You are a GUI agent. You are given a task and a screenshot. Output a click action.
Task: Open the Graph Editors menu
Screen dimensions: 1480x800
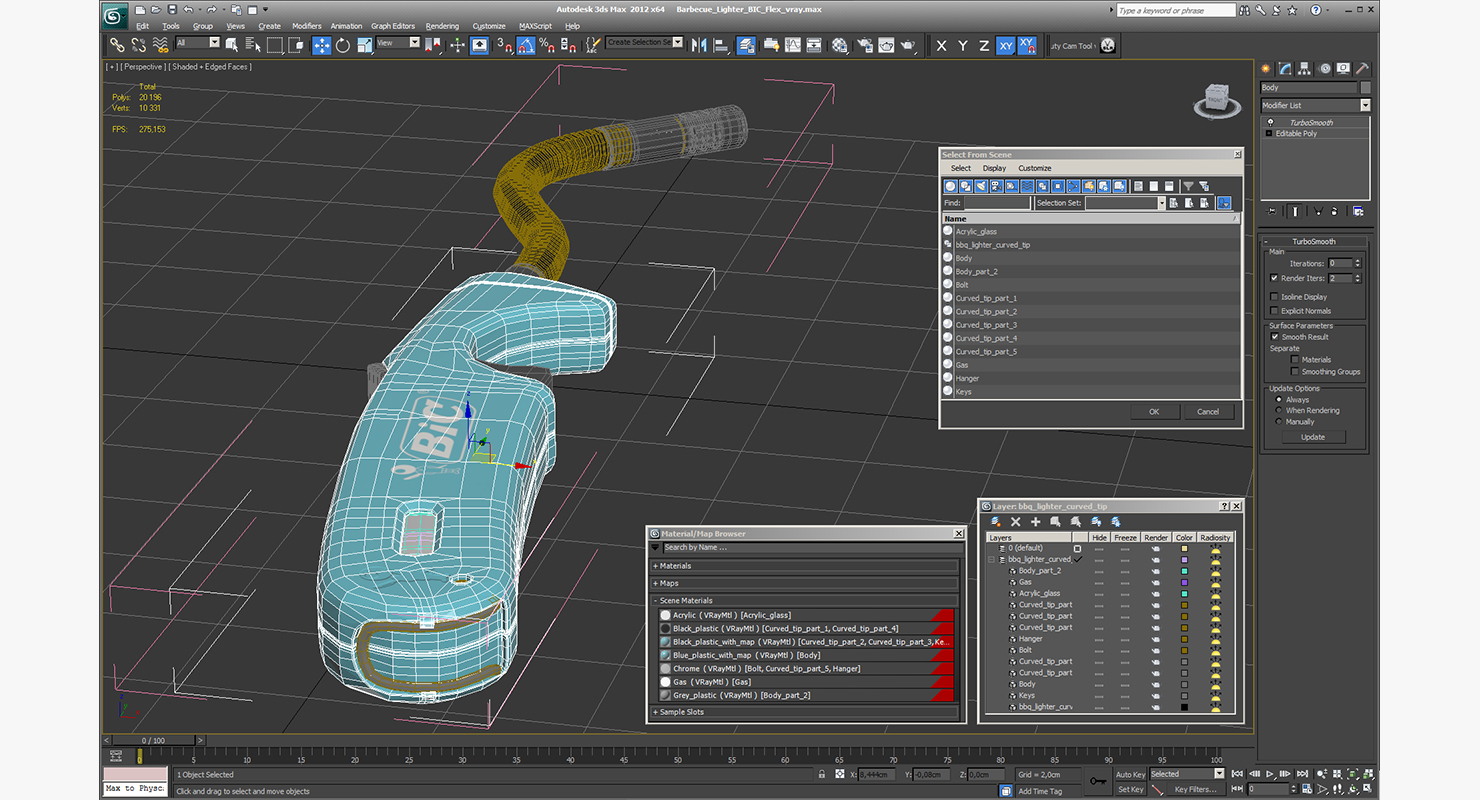pyautogui.click(x=393, y=26)
